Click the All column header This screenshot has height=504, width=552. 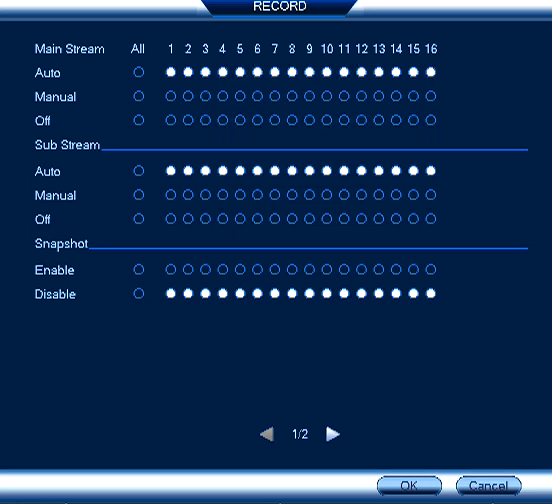[x=138, y=49]
